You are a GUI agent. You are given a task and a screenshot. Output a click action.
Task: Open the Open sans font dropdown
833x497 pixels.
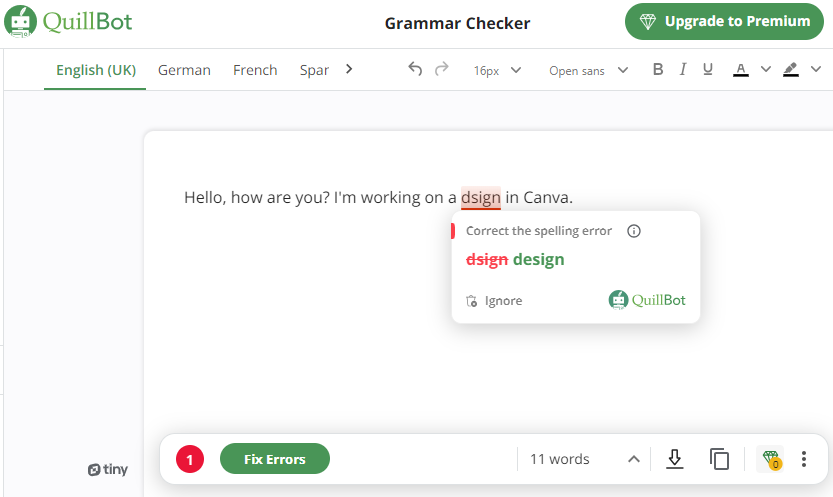tap(589, 71)
